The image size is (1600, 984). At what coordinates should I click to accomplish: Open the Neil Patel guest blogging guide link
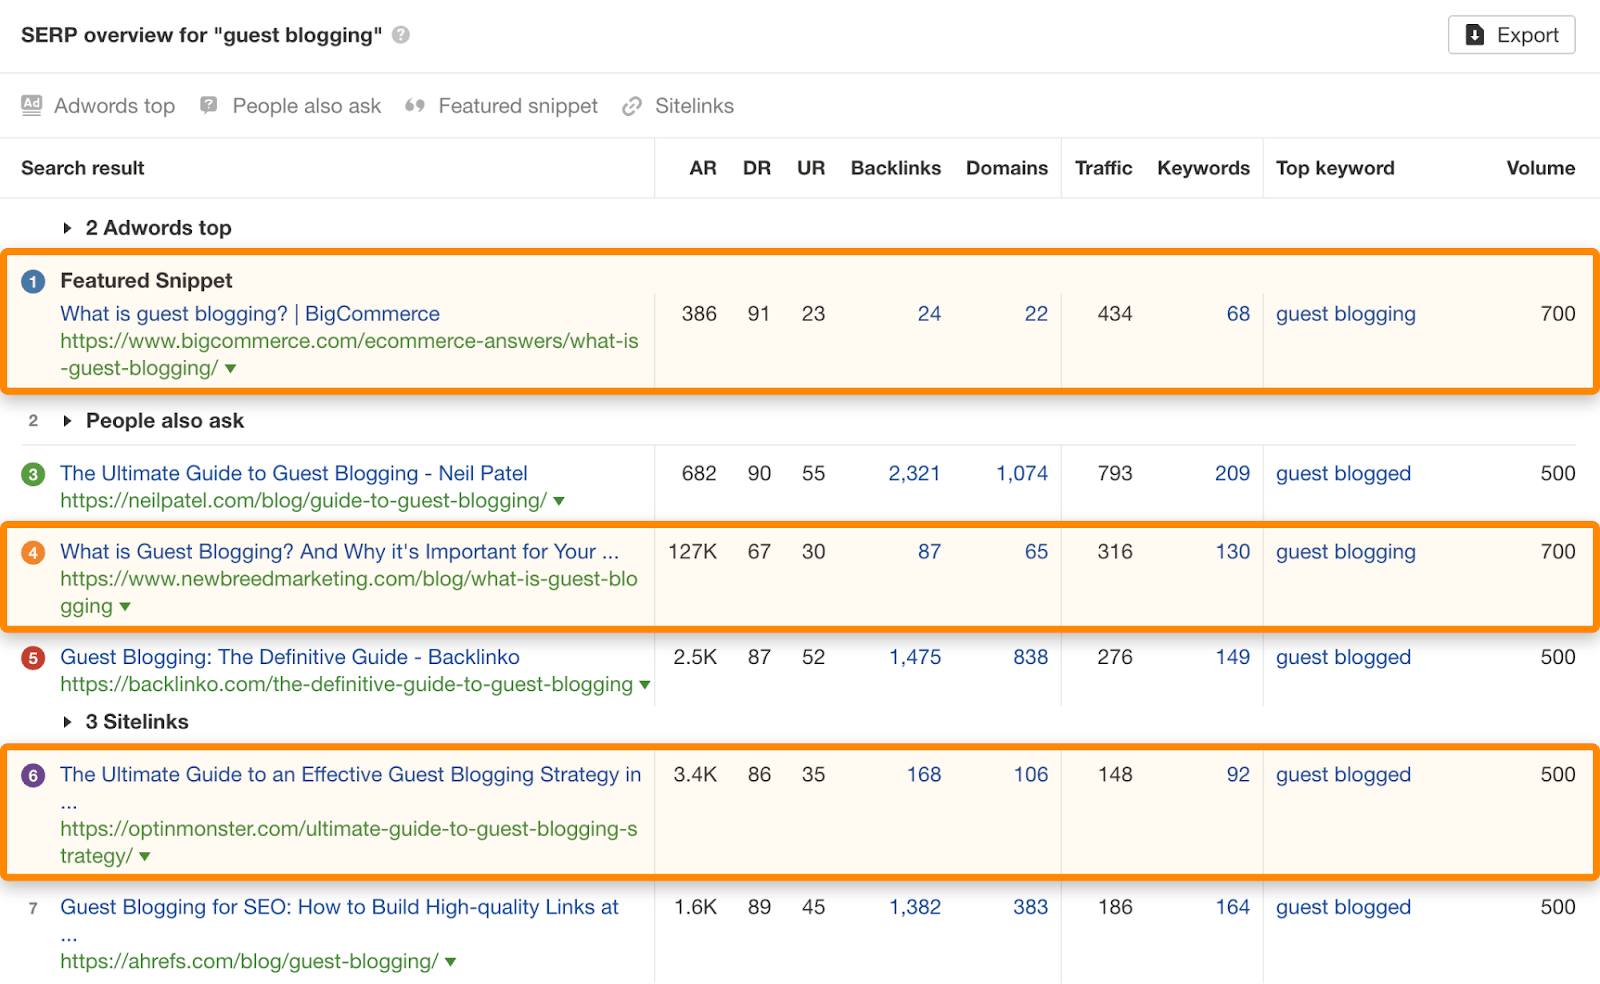coord(294,473)
